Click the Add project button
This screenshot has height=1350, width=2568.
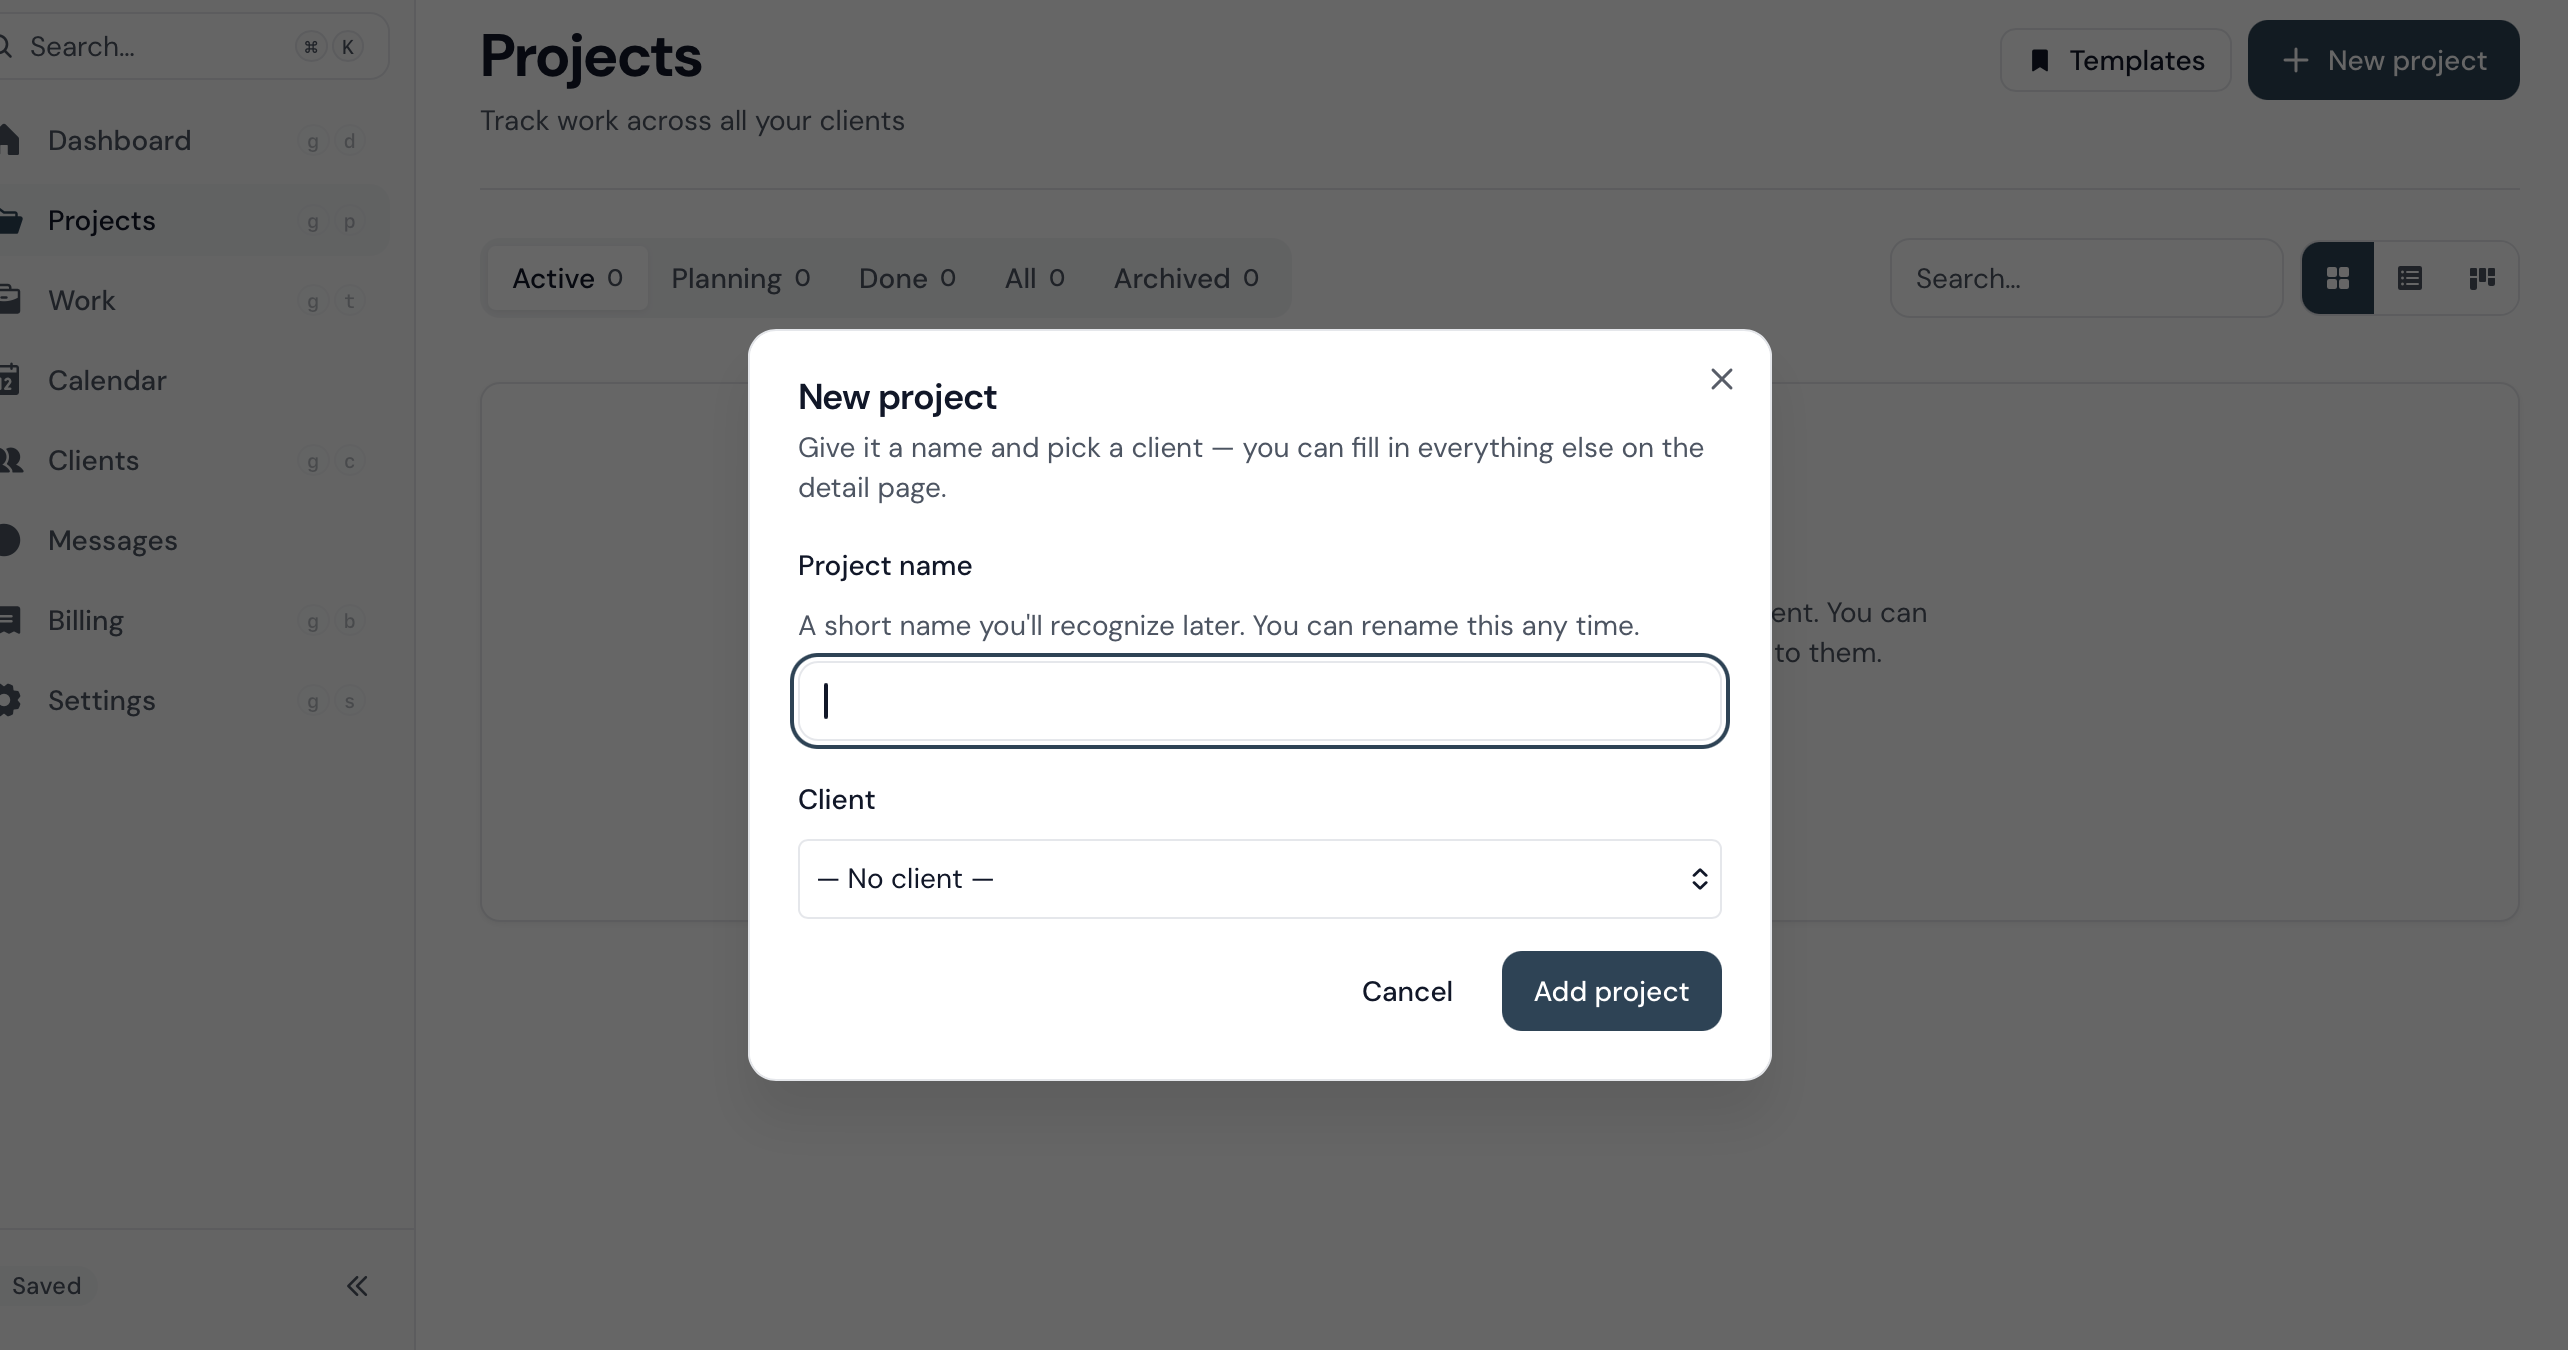click(x=1611, y=991)
